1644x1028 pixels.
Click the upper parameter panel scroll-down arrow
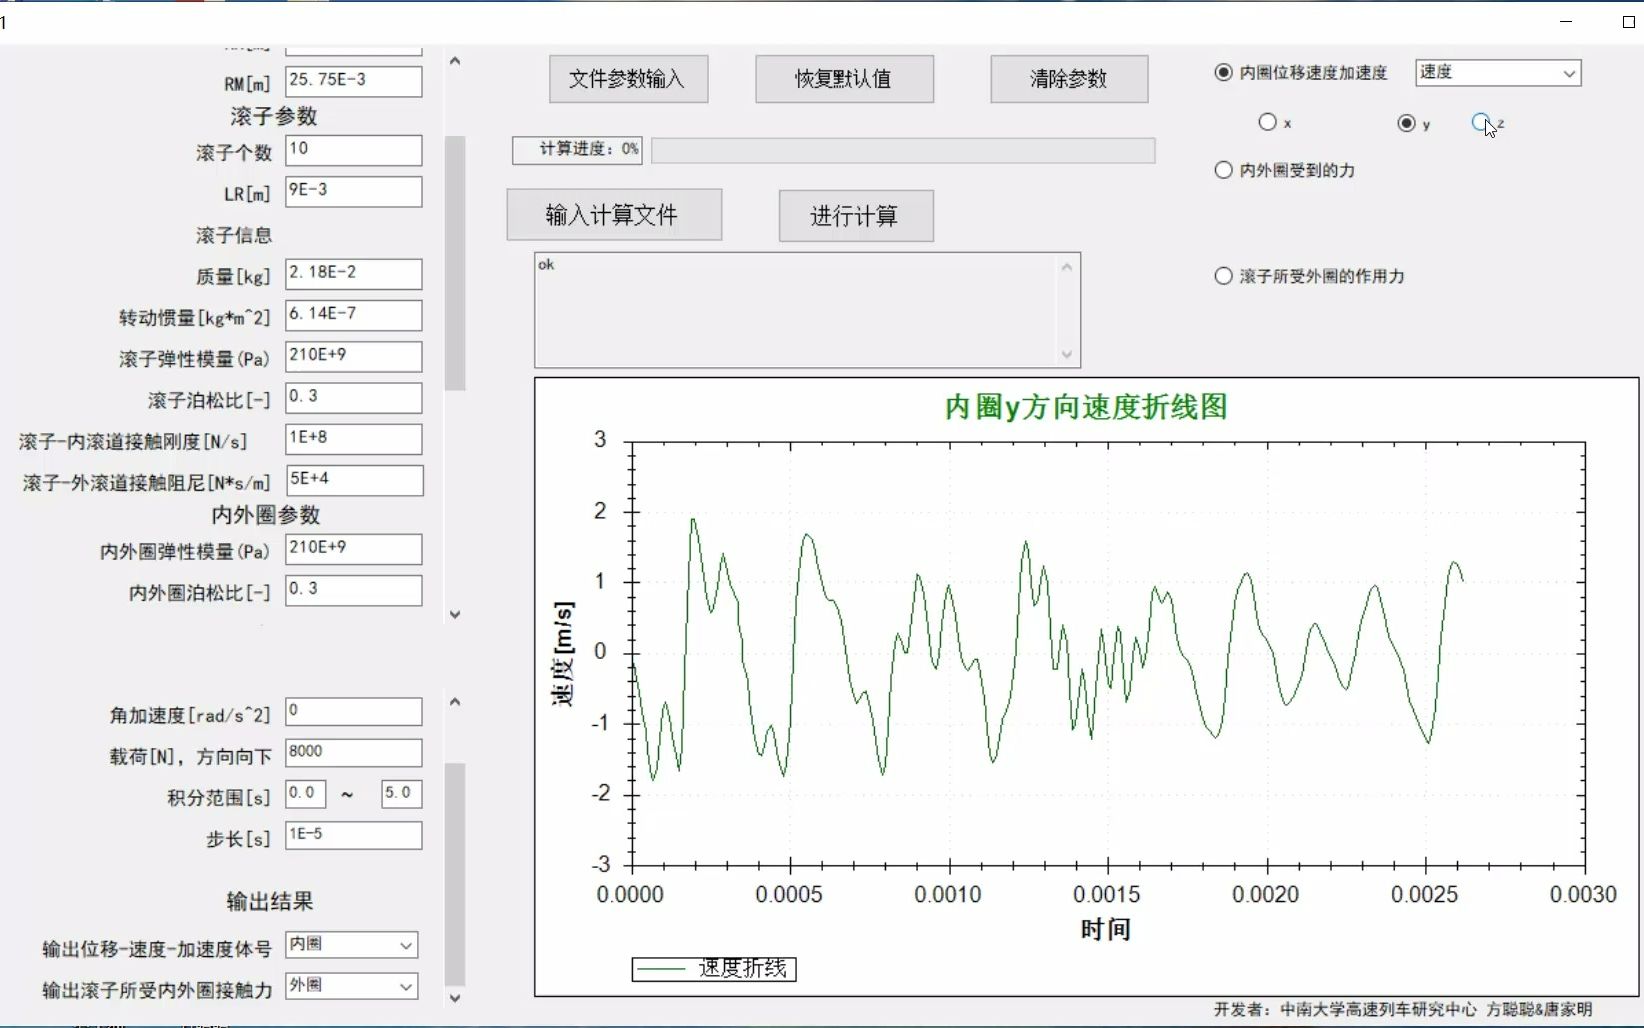tap(455, 614)
